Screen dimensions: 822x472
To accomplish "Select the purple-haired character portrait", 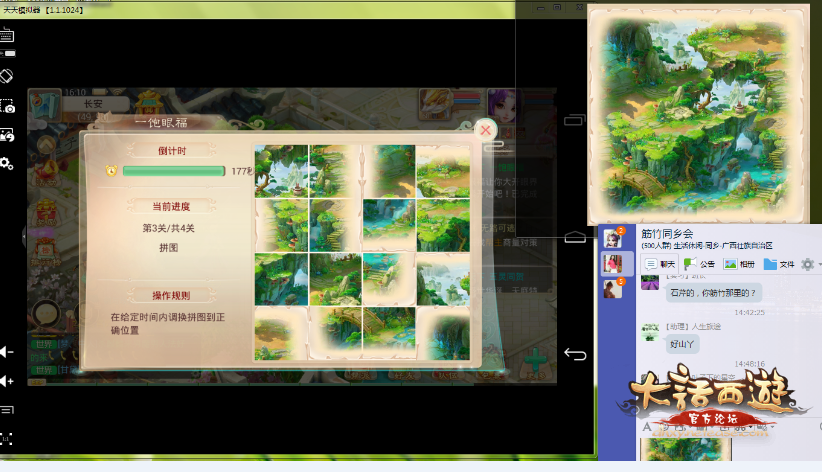I will pyautogui.click(x=504, y=104).
